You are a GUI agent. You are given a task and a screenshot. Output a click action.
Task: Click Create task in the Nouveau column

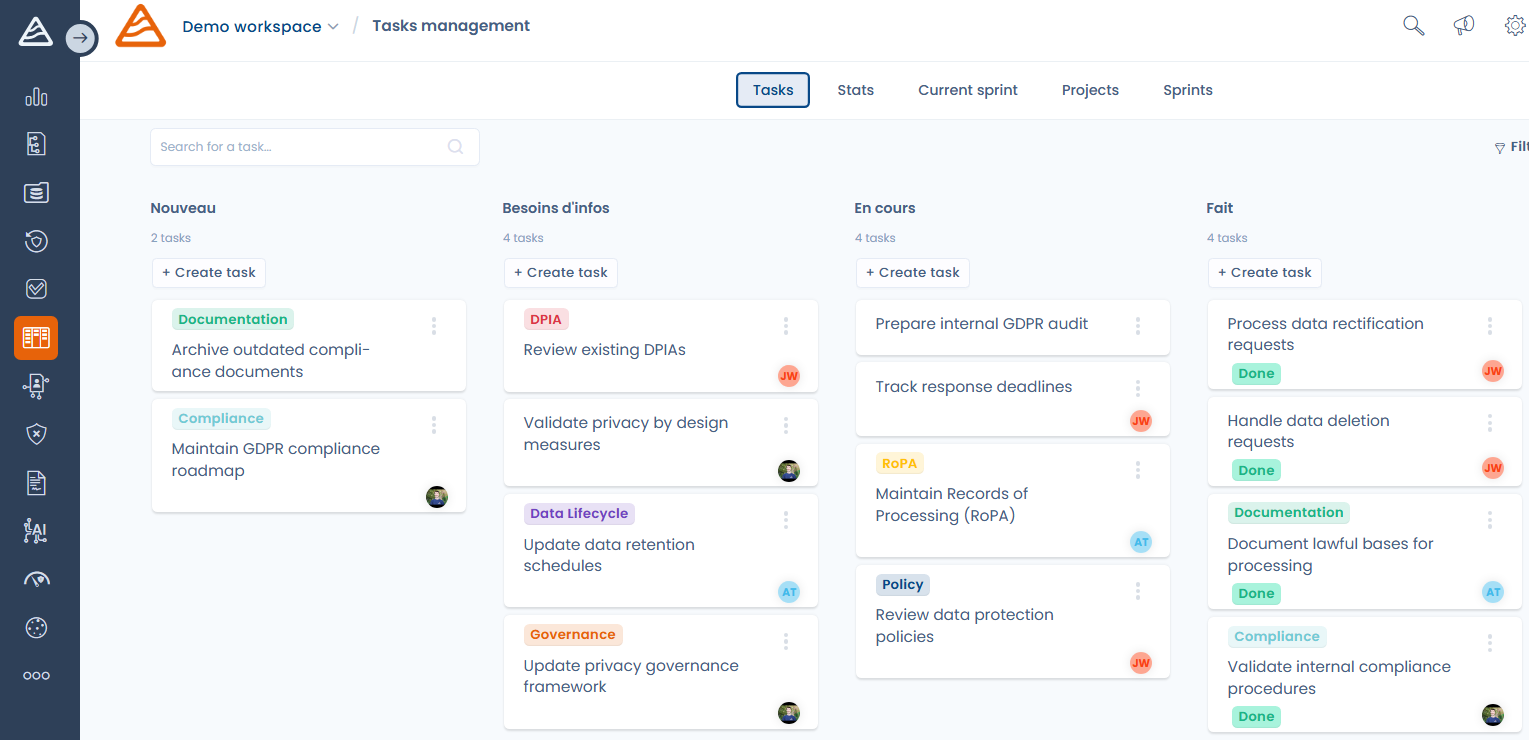point(209,273)
